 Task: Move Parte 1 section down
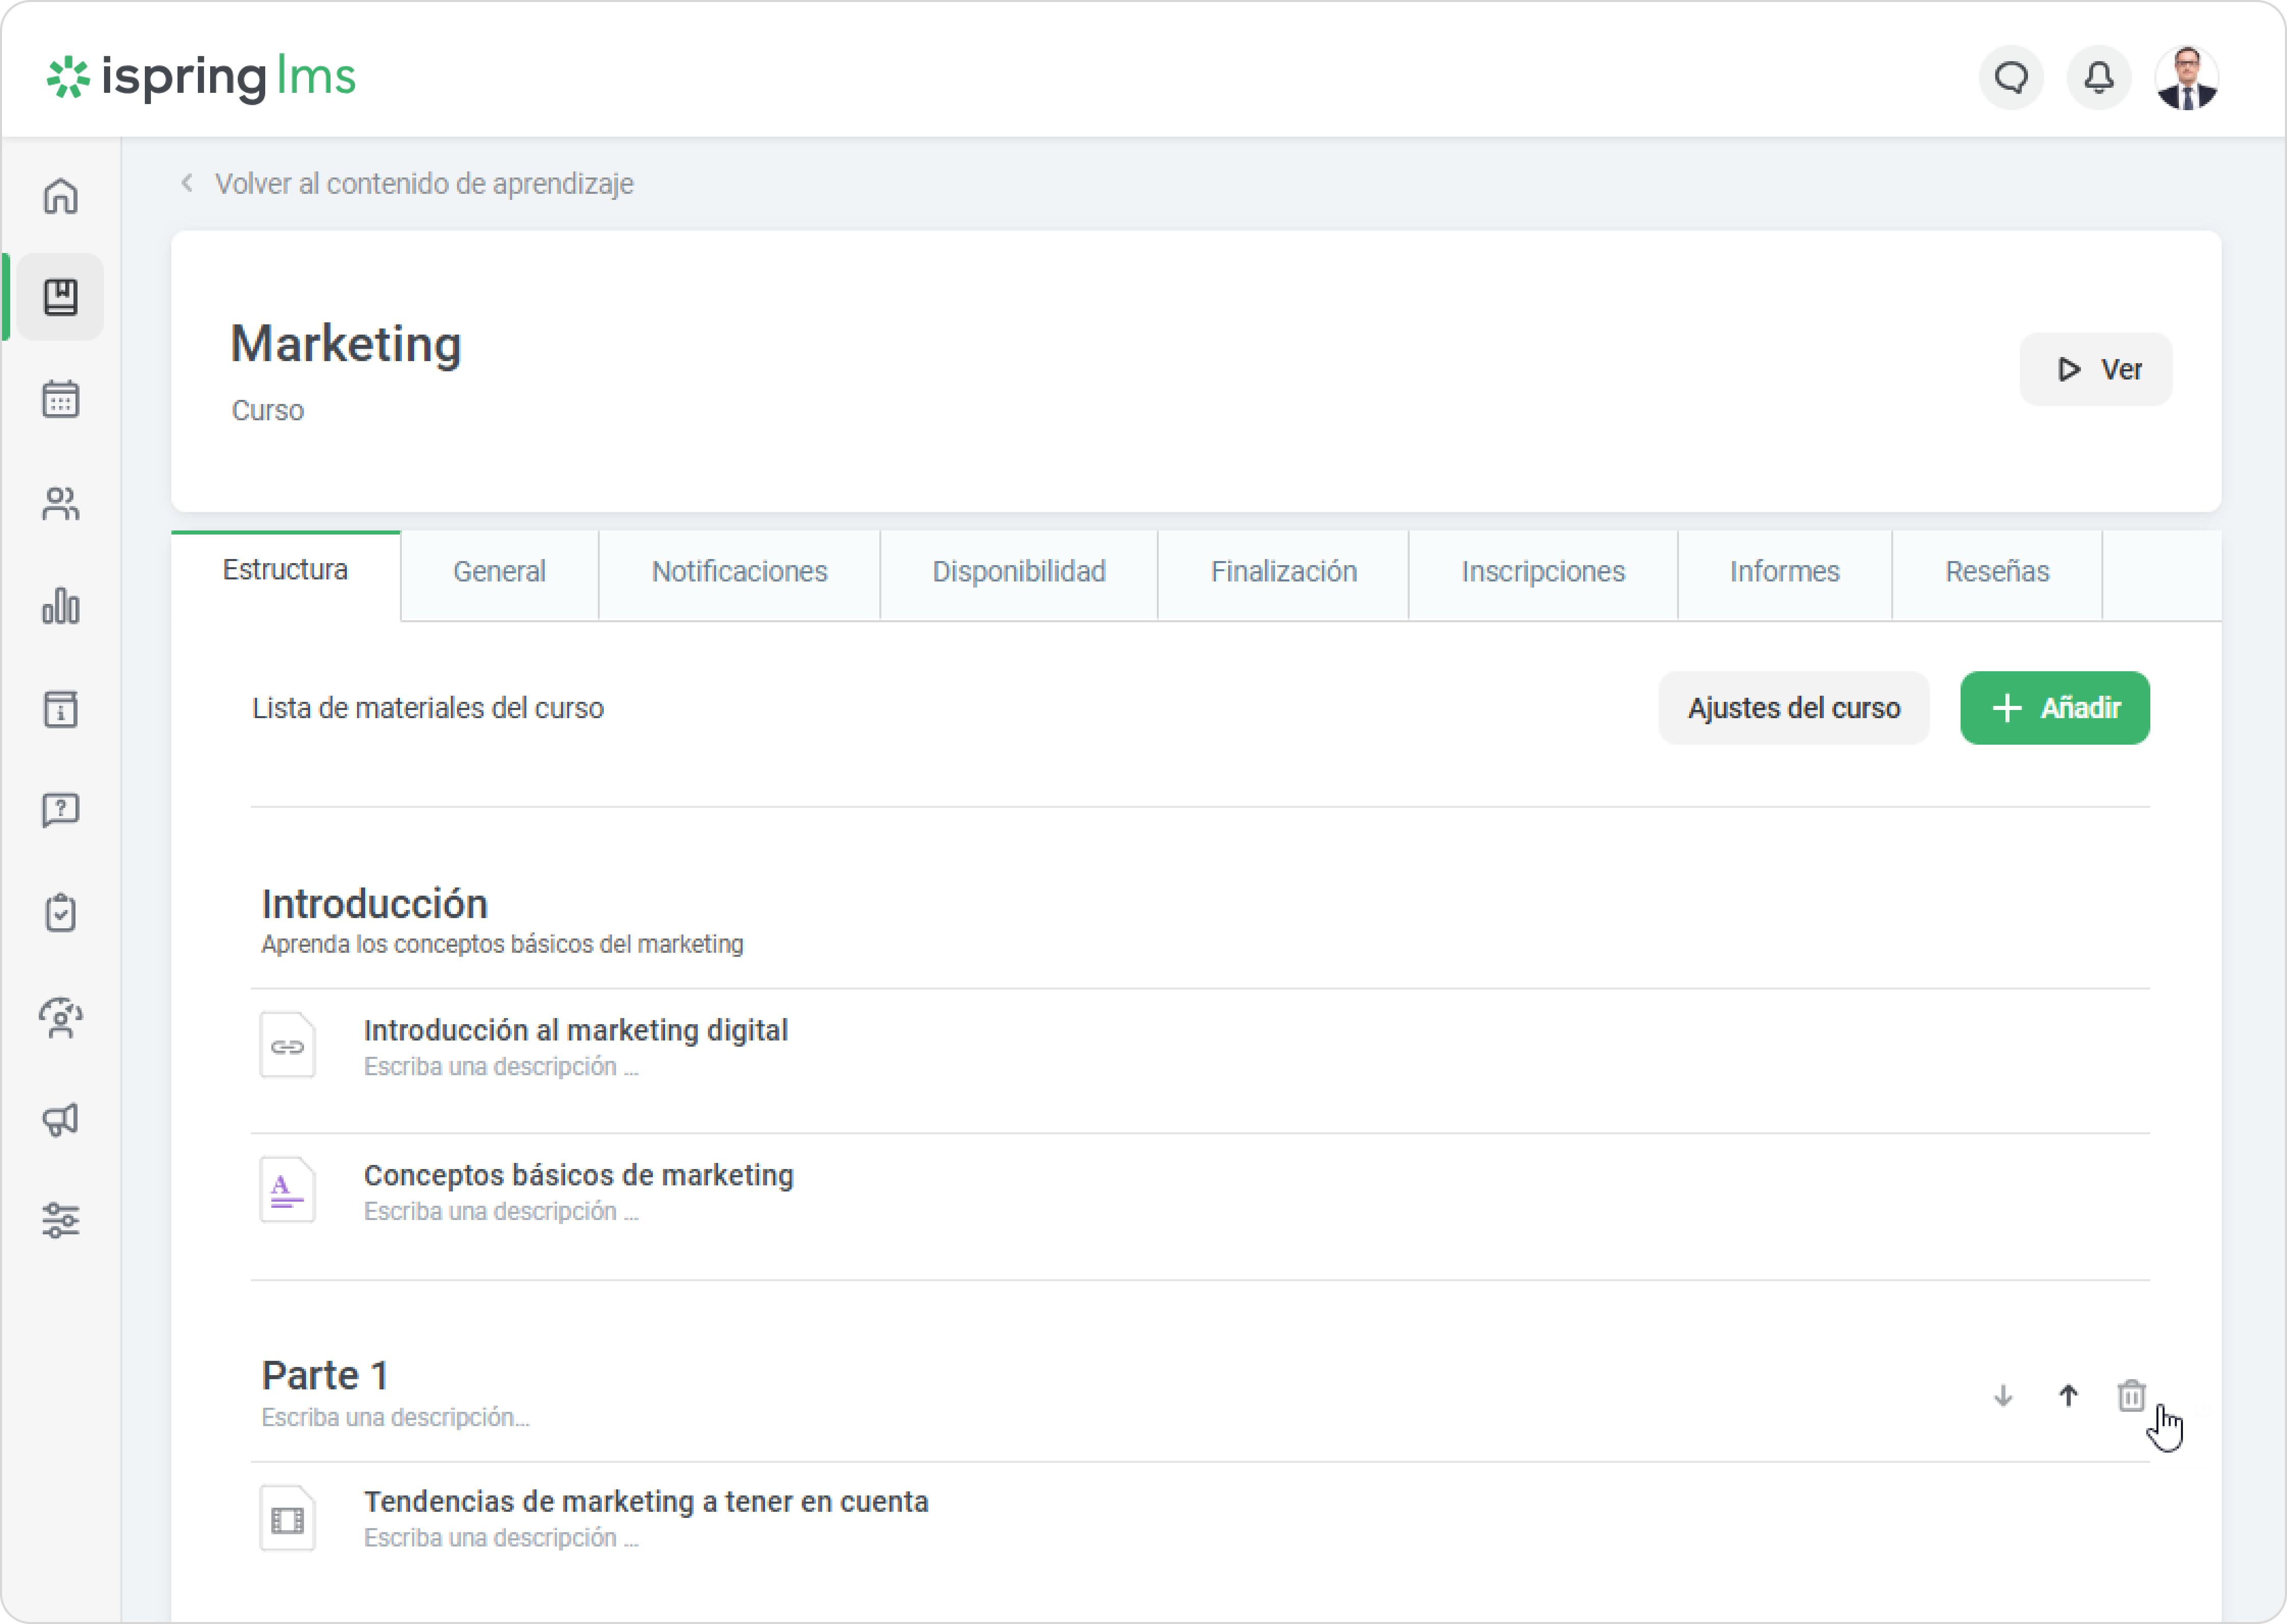pos(2002,1395)
